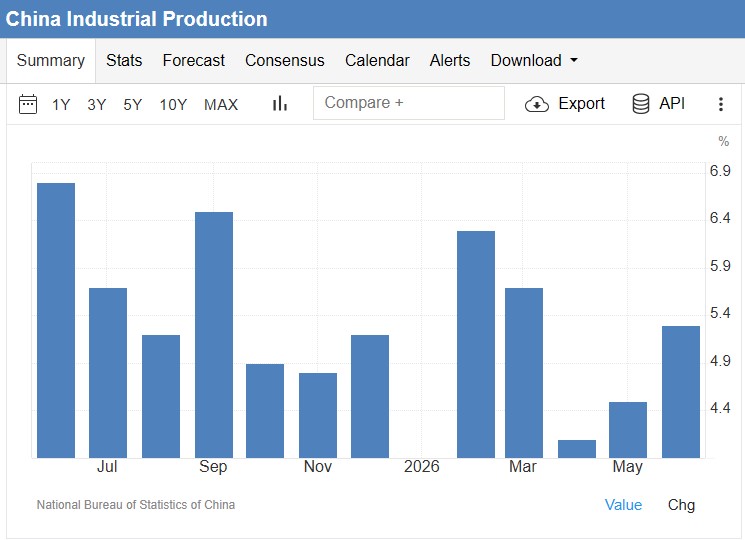
Task: Change chart type via bar chart icon
Action: (280, 104)
